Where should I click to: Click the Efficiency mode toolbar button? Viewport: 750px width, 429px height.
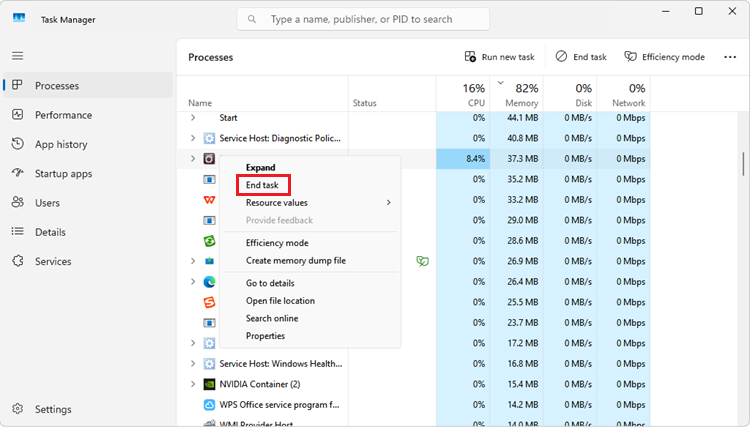(x=664, y=57)
